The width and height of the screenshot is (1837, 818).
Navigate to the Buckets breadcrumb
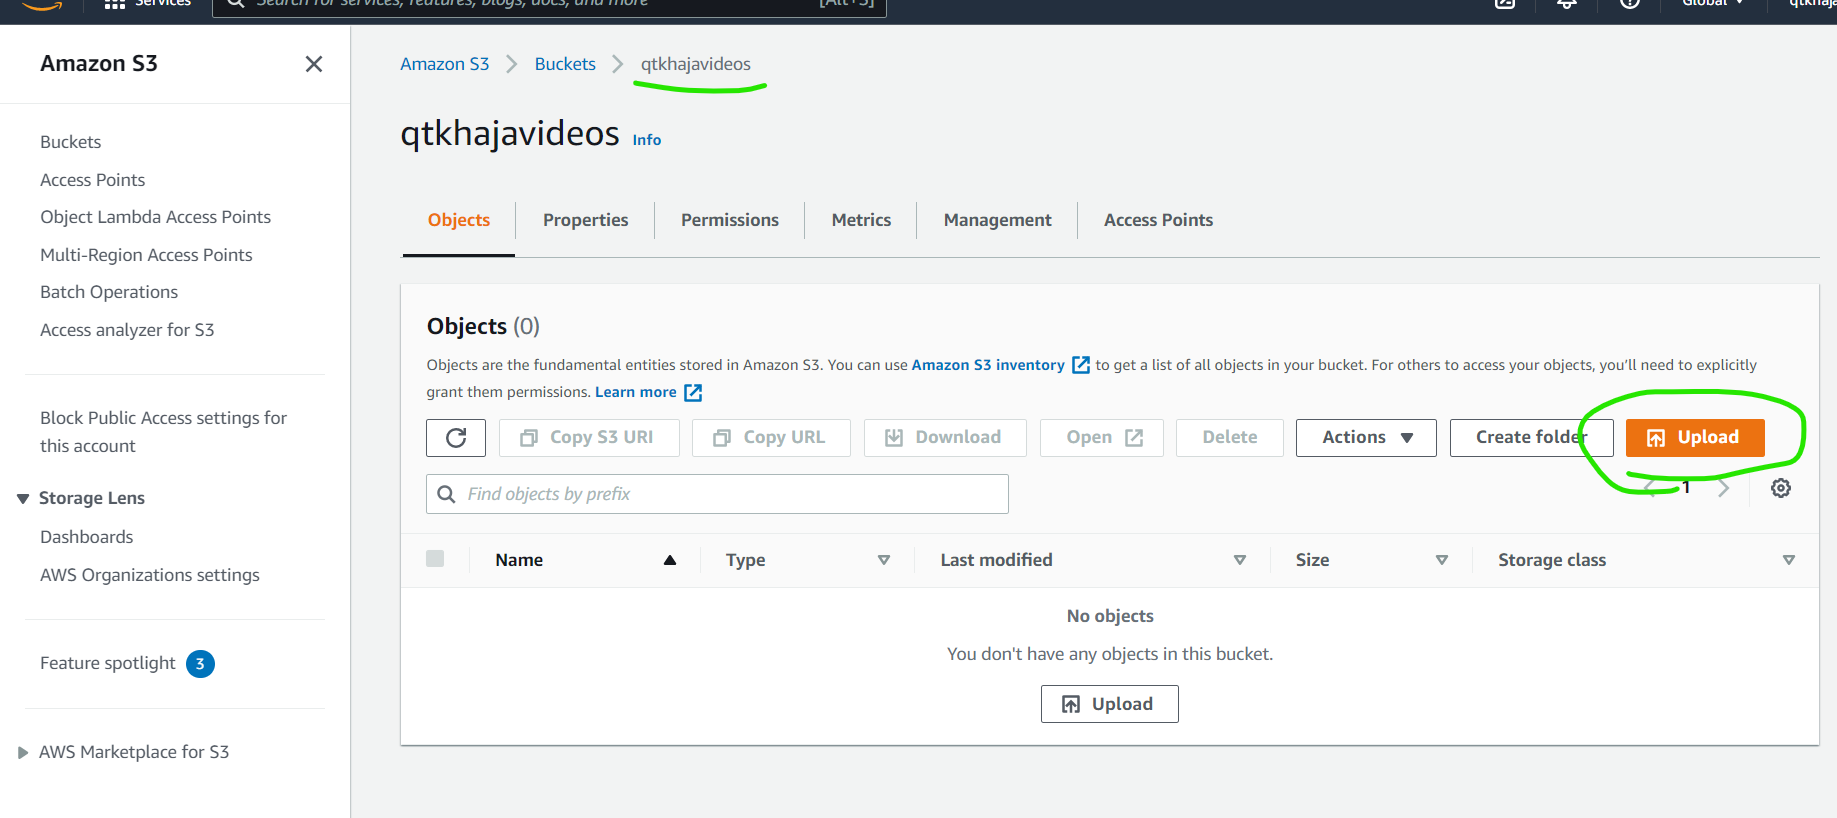pyautogui.click(x=565, y=64)
